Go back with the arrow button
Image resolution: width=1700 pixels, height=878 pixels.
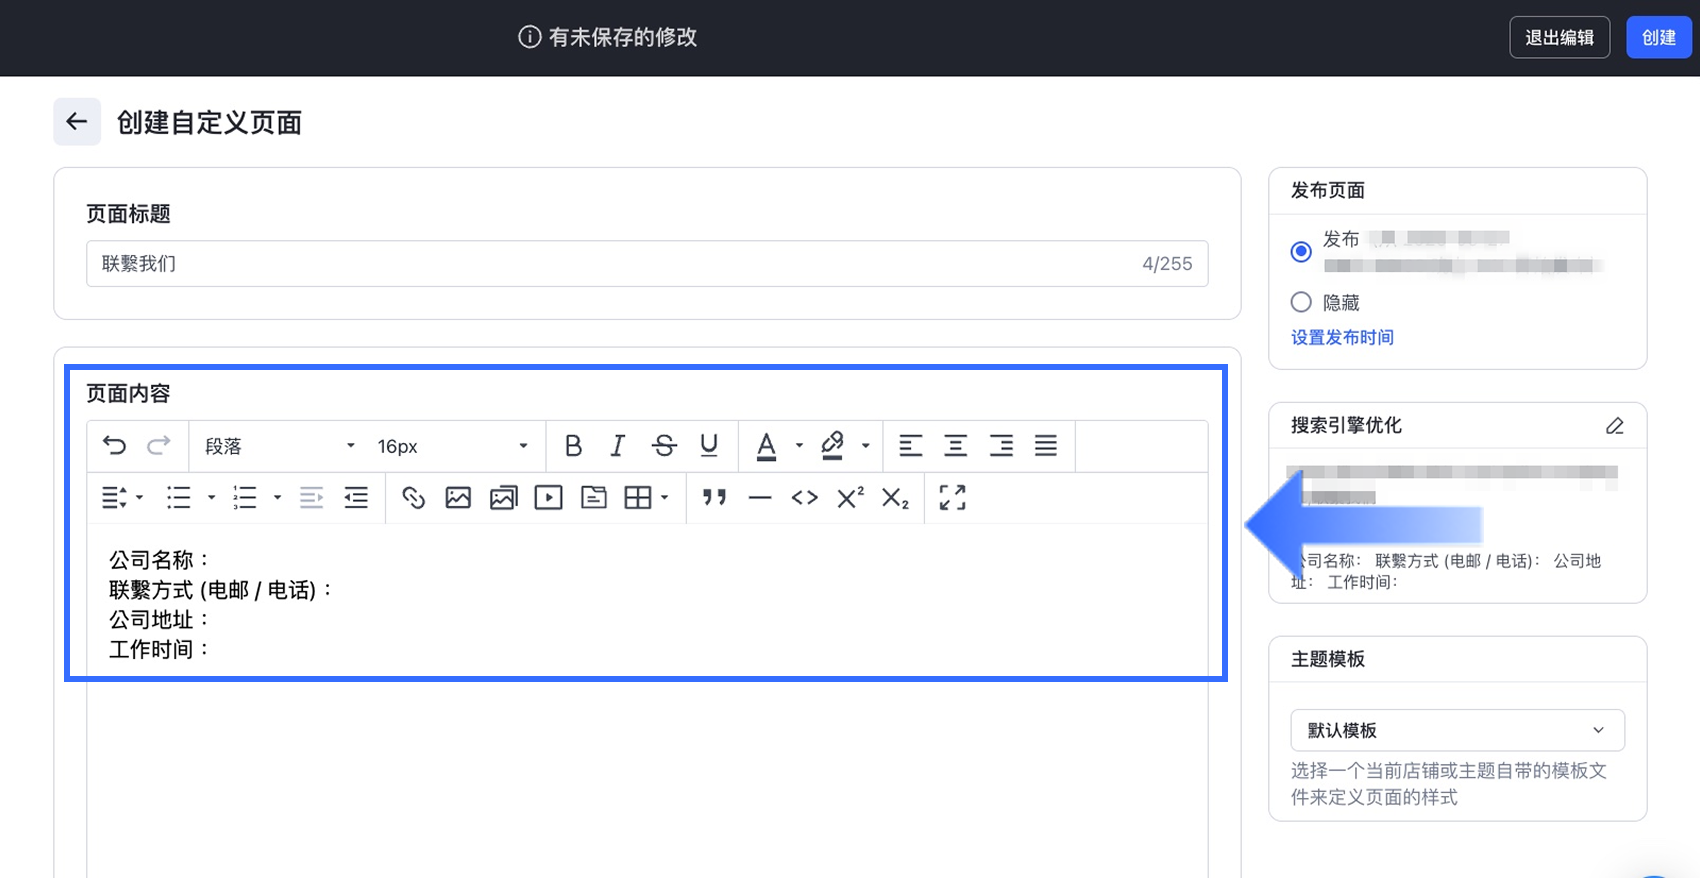point(77,122)
